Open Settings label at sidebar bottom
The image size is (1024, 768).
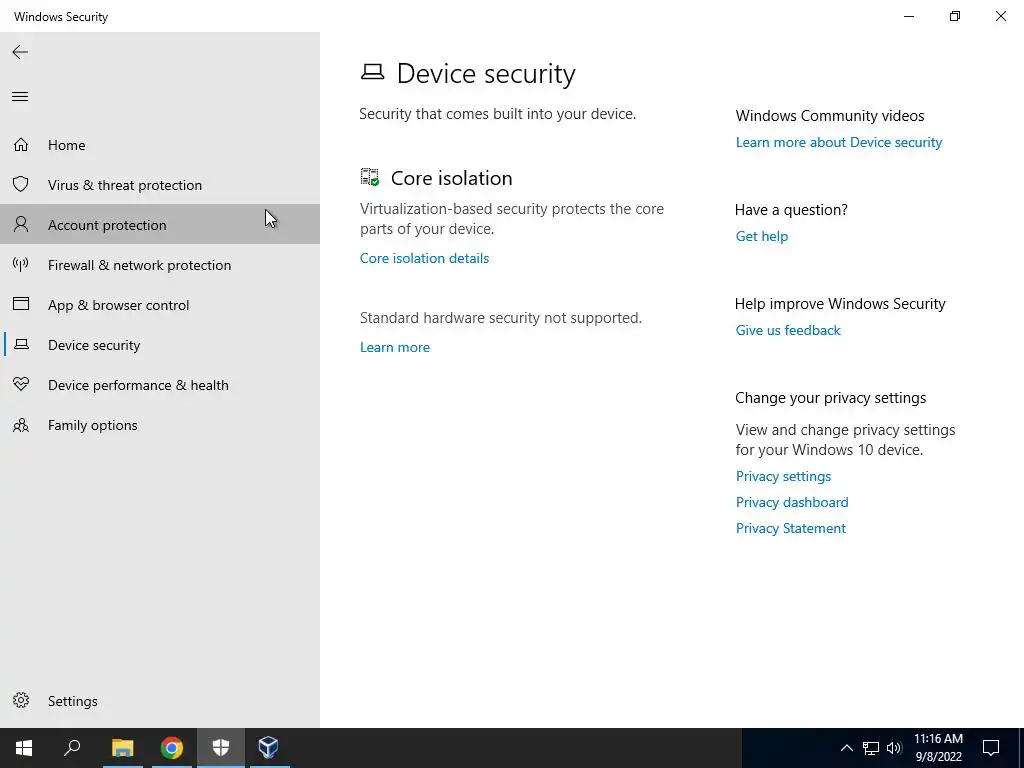tap(72, 701)
